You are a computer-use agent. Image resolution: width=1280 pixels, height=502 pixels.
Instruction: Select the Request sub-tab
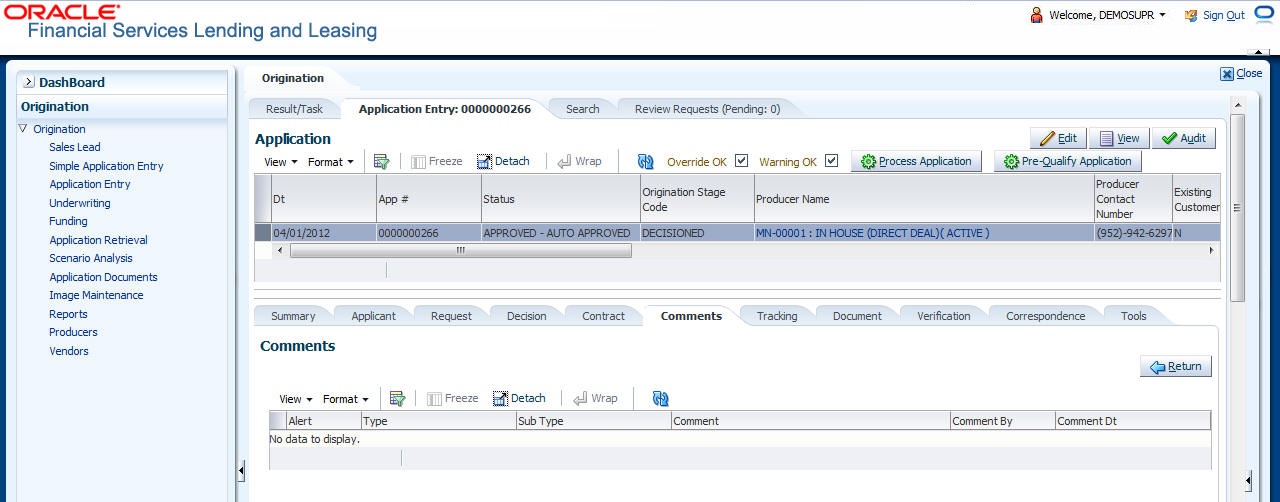click(x=451, y=316)
